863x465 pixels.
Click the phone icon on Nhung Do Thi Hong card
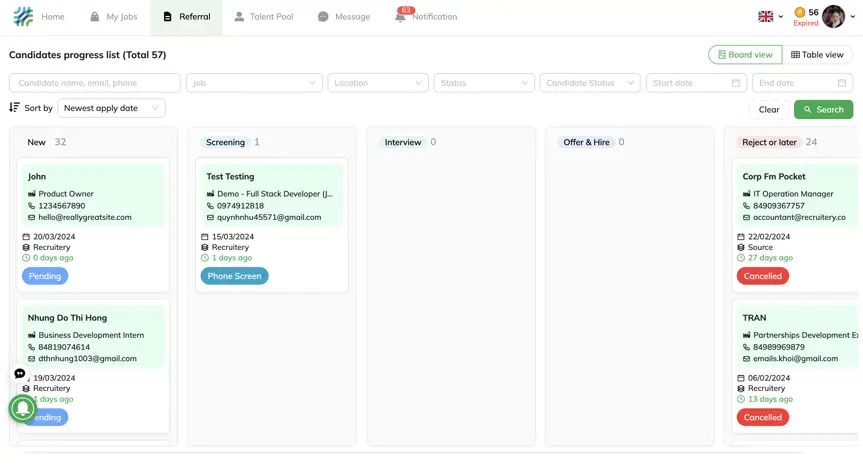[31, 347]
